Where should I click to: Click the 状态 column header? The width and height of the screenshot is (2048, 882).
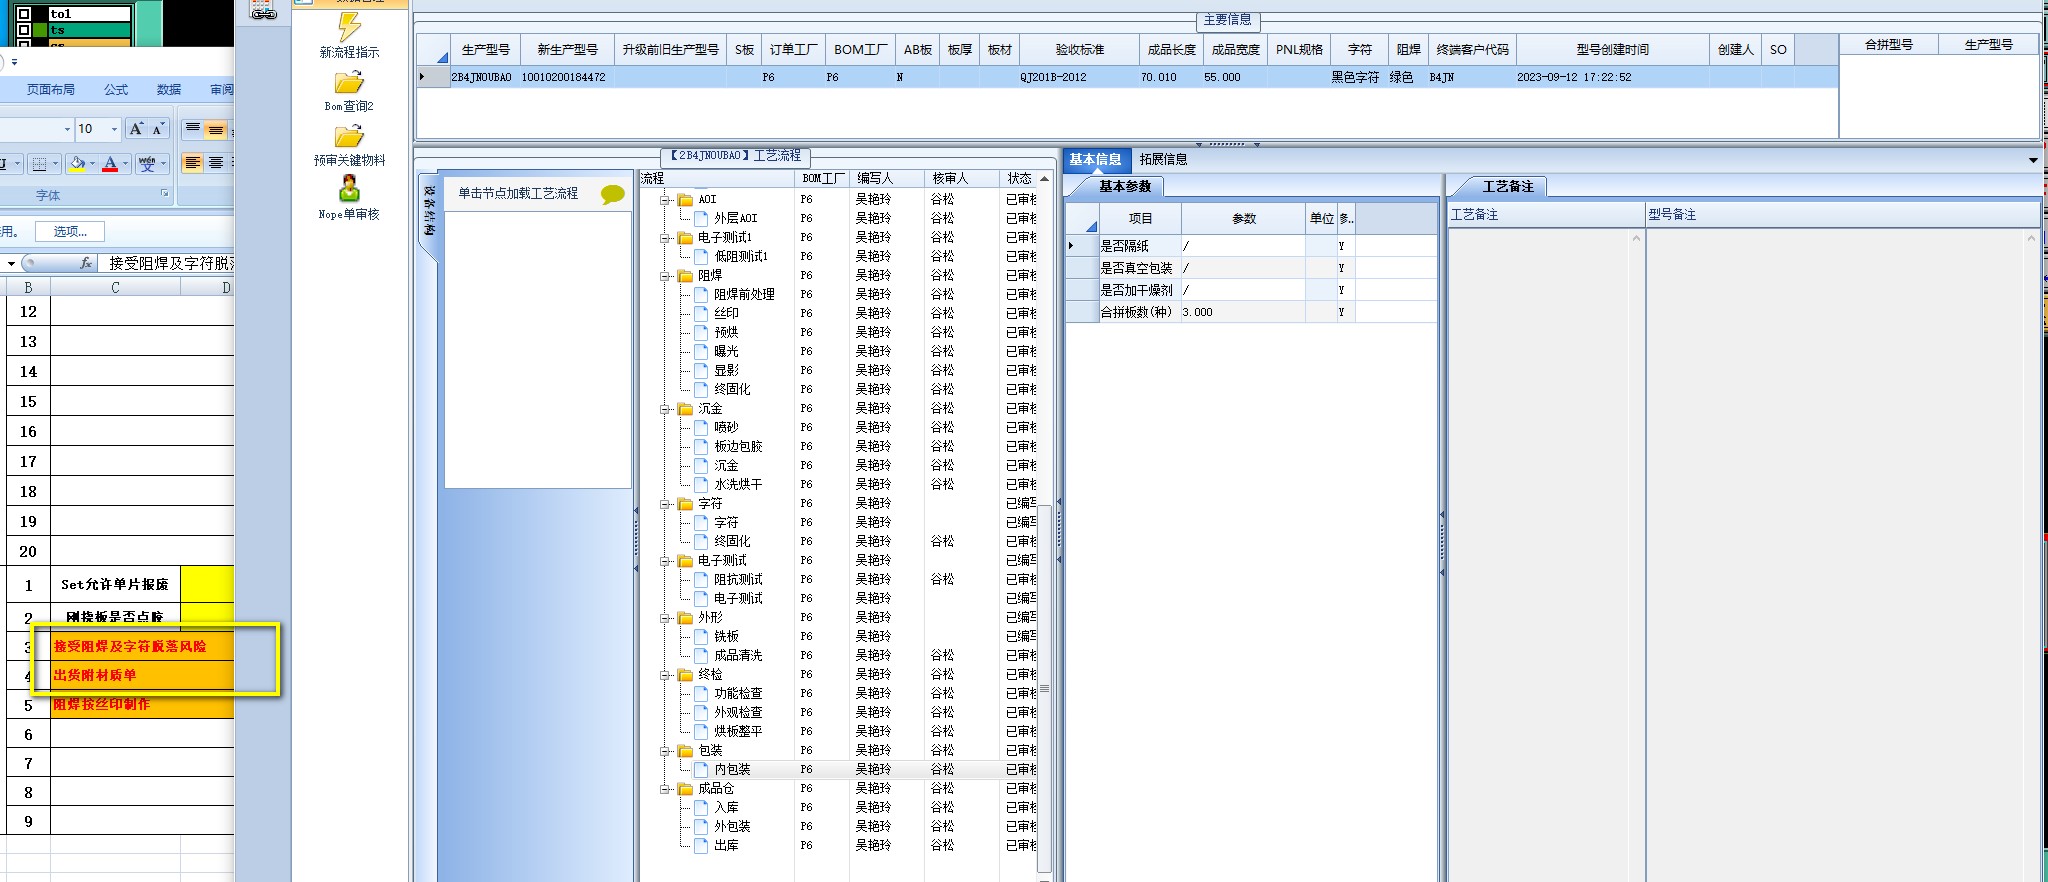click(1019, 178)
